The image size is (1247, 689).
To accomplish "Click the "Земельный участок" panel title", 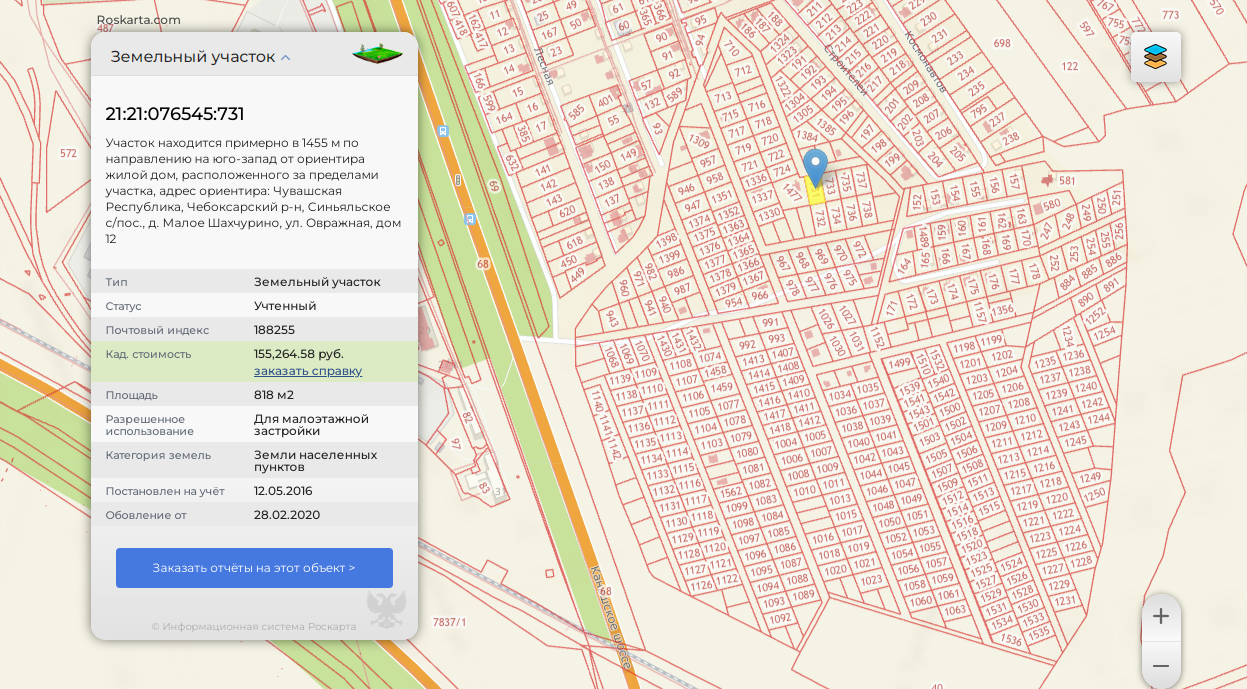I will (x=192, y=57).
